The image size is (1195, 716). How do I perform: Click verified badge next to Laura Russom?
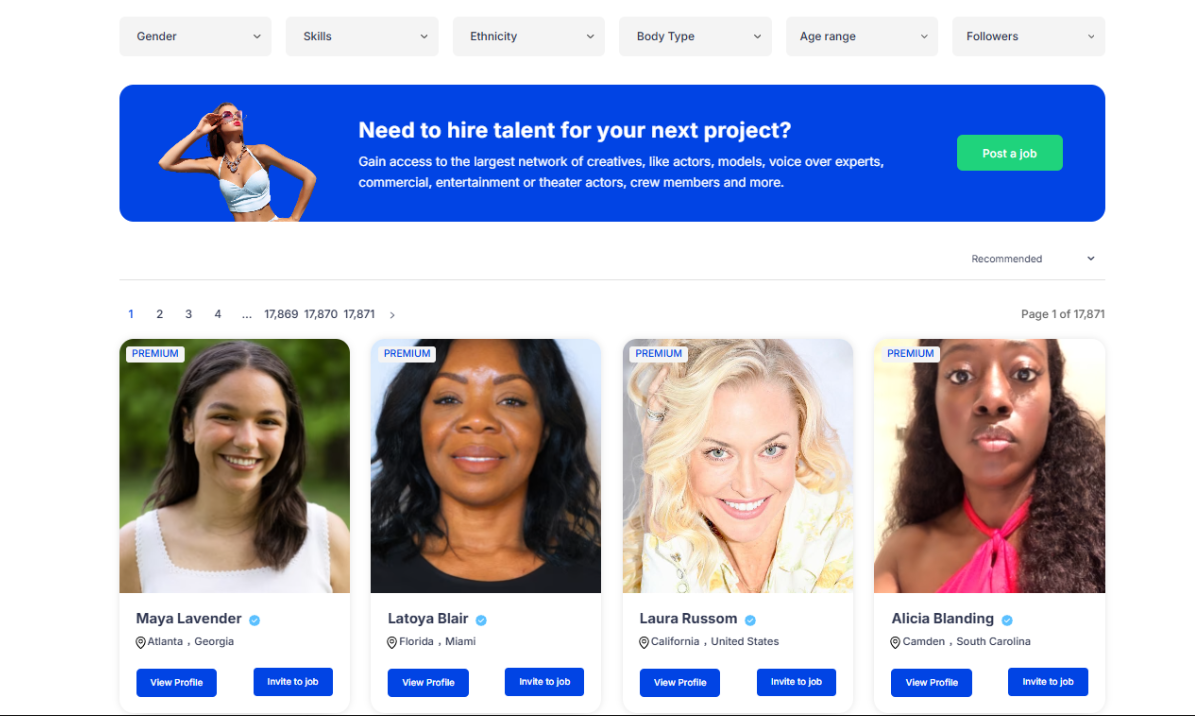[750, 620]
